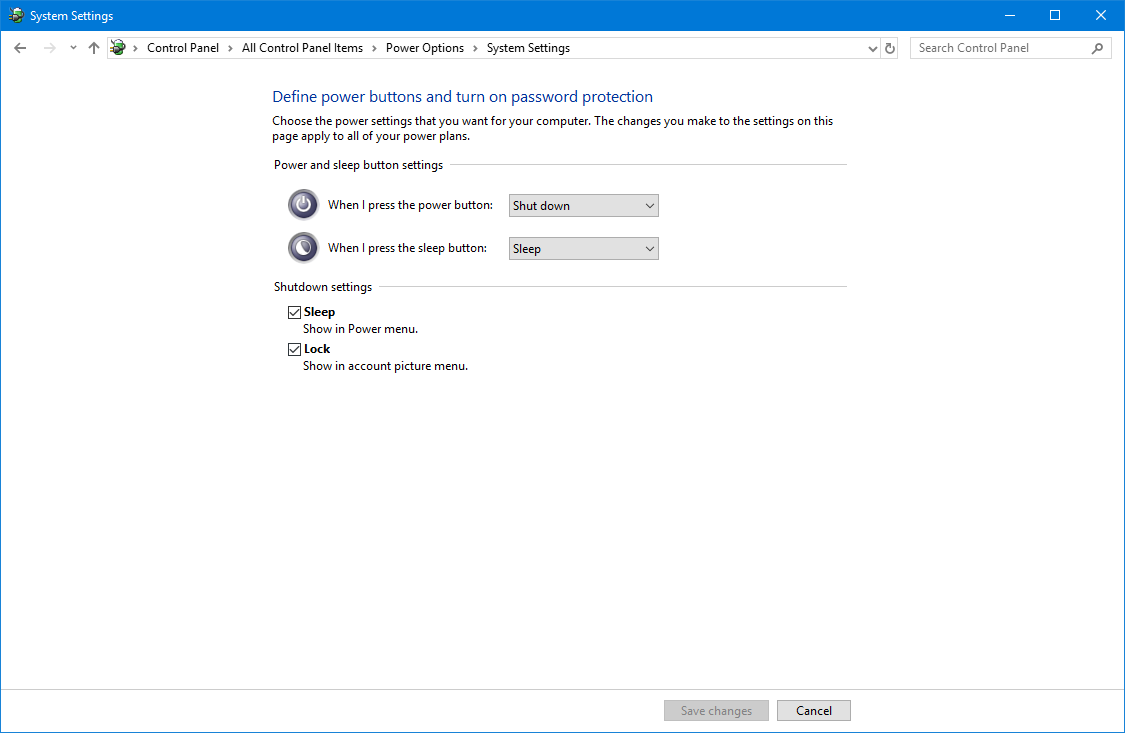Navigate to All Control Panel Items breadcrumb
The image size is (1125, 733).
click(x=302, y=48)
